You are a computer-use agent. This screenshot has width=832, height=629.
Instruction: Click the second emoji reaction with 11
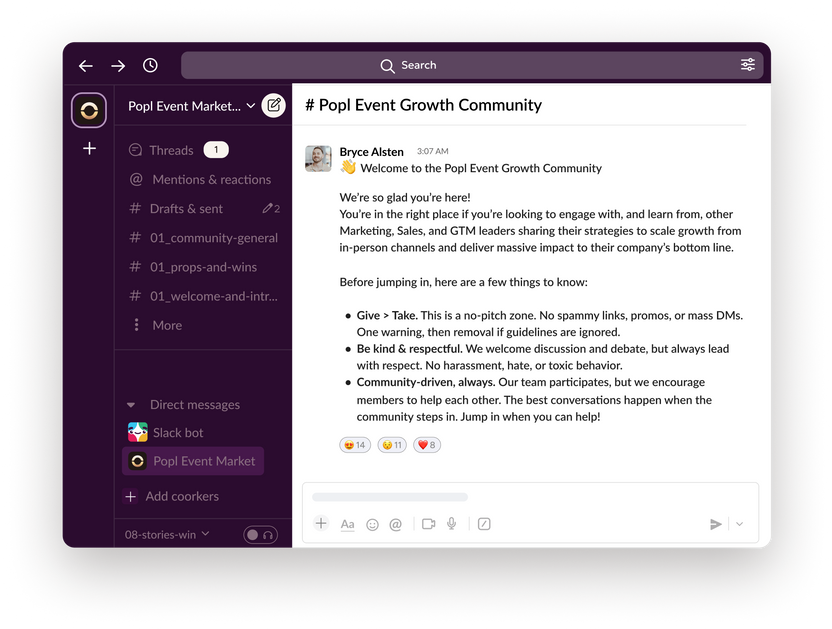[x=392, y=445]
